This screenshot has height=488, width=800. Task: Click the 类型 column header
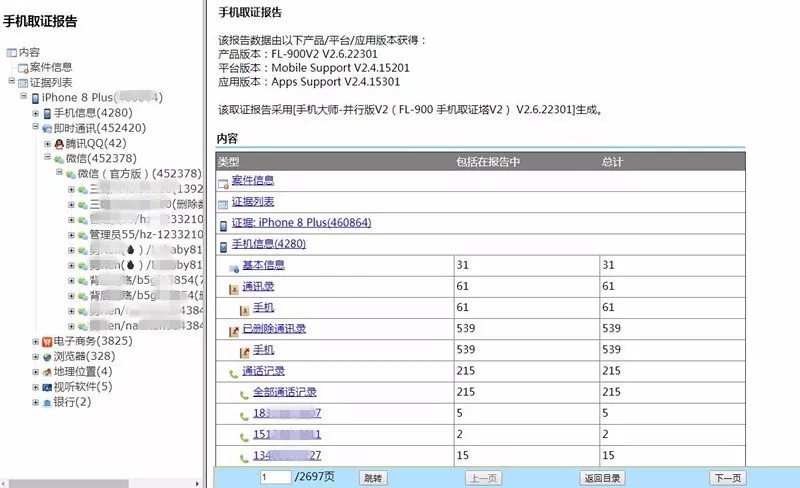228,162
